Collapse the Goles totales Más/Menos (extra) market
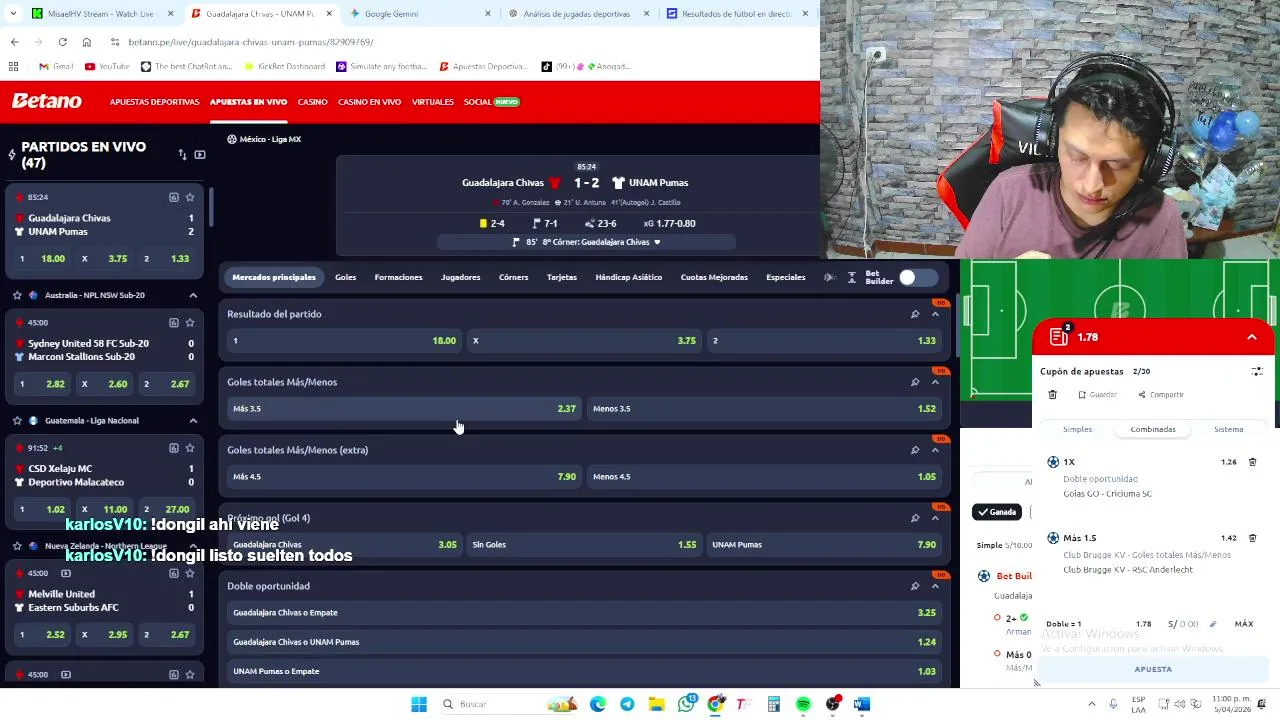 tap(935, 450)
